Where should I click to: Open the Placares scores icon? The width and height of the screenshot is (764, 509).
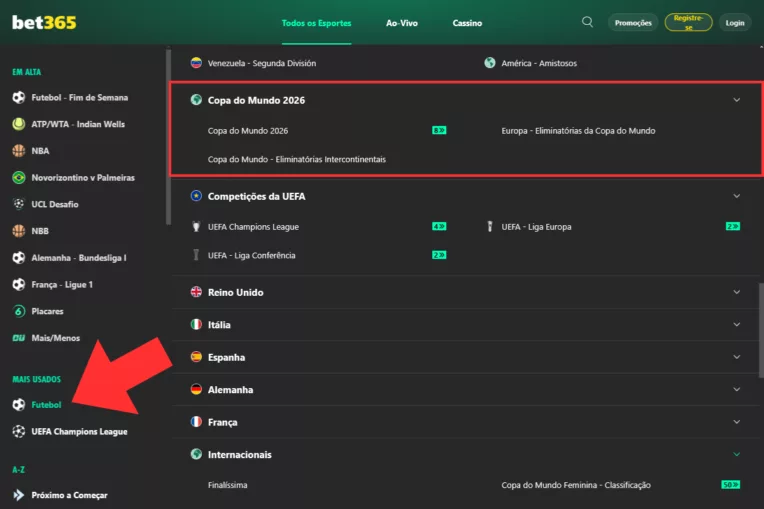click(x=18, y=311)
